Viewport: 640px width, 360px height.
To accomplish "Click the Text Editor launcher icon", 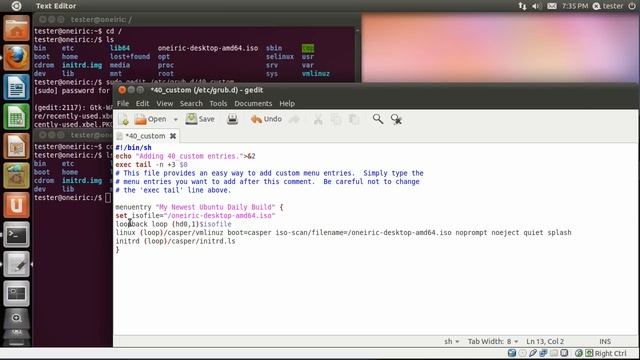I will 16,264.
